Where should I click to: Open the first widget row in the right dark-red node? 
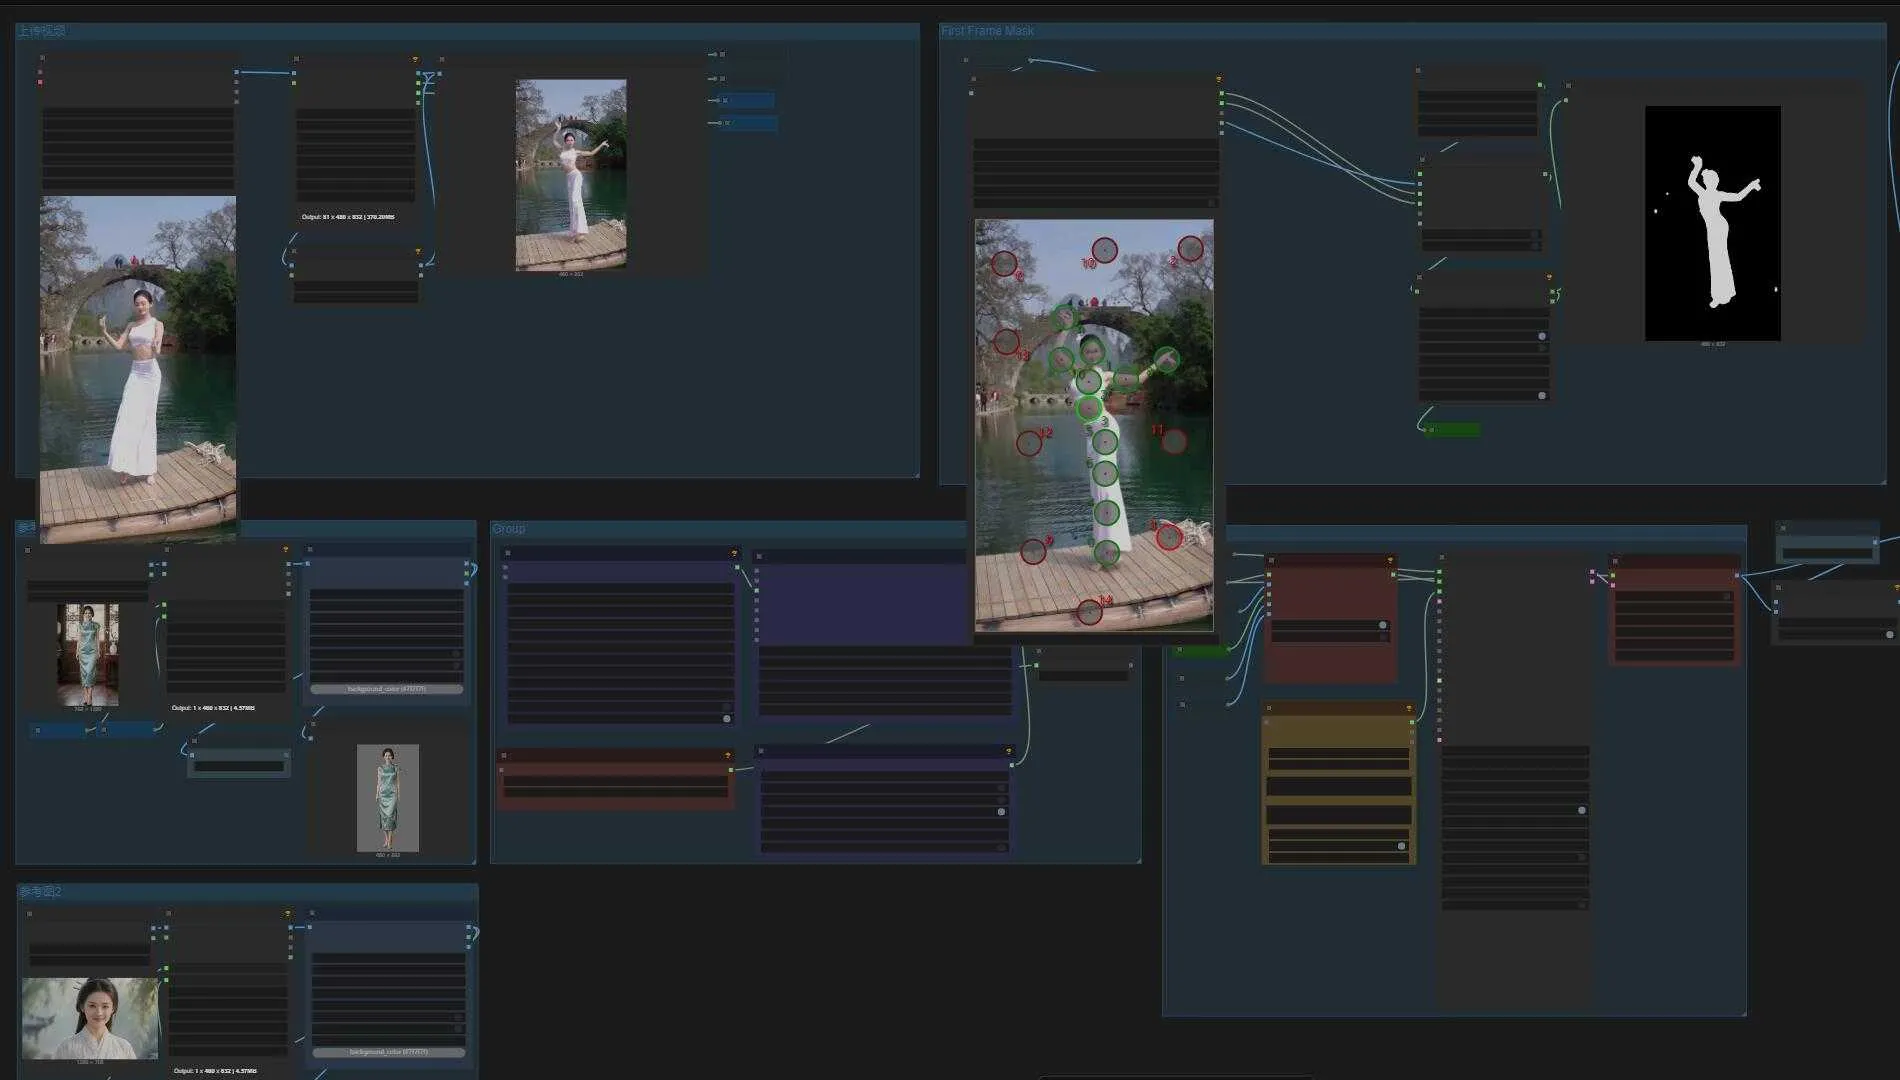click(x=1673, y=596)
